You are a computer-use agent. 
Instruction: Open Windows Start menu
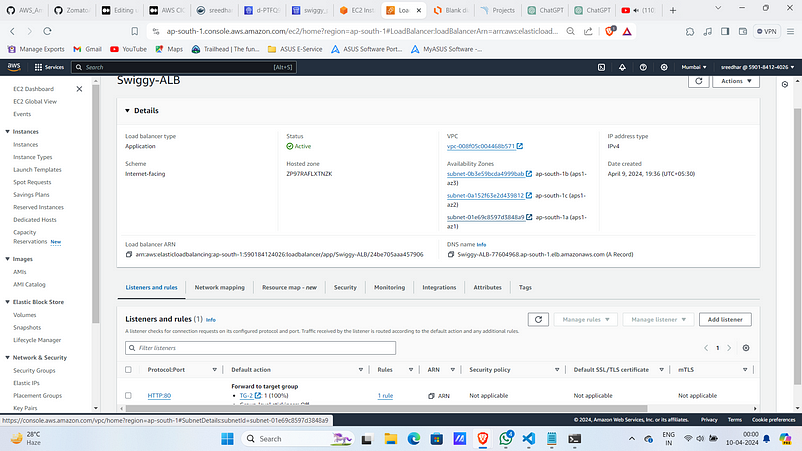coord(227,439)
